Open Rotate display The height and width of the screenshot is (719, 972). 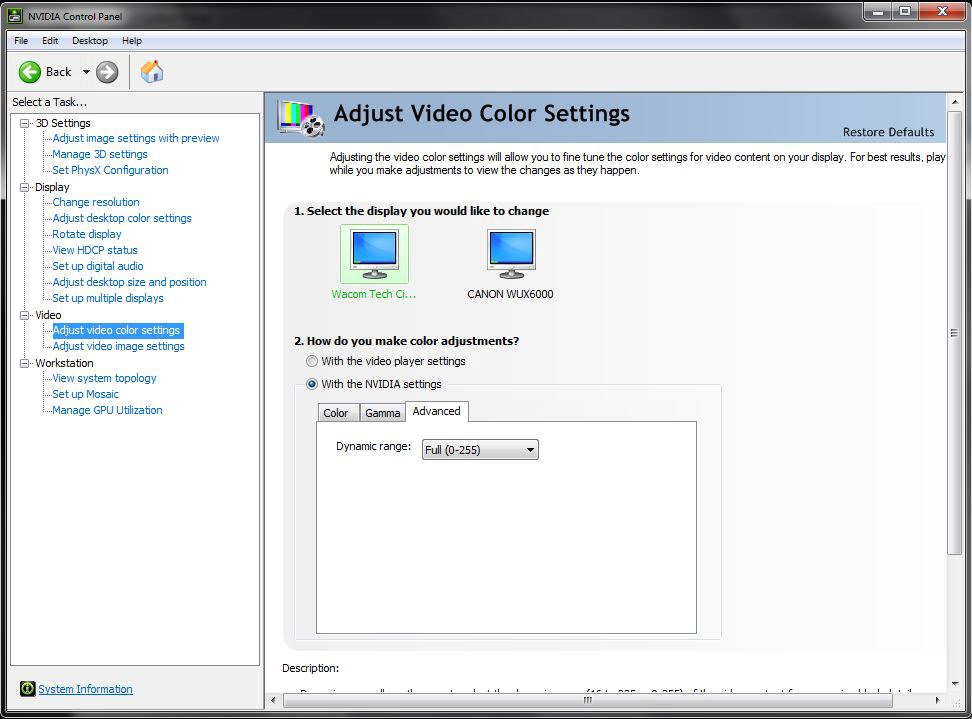tap(87, 234)
